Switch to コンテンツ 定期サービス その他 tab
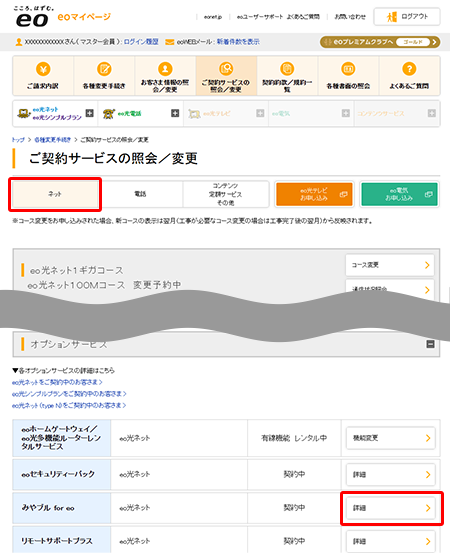The width and height of the screenshot is (450, 553). 226,194
